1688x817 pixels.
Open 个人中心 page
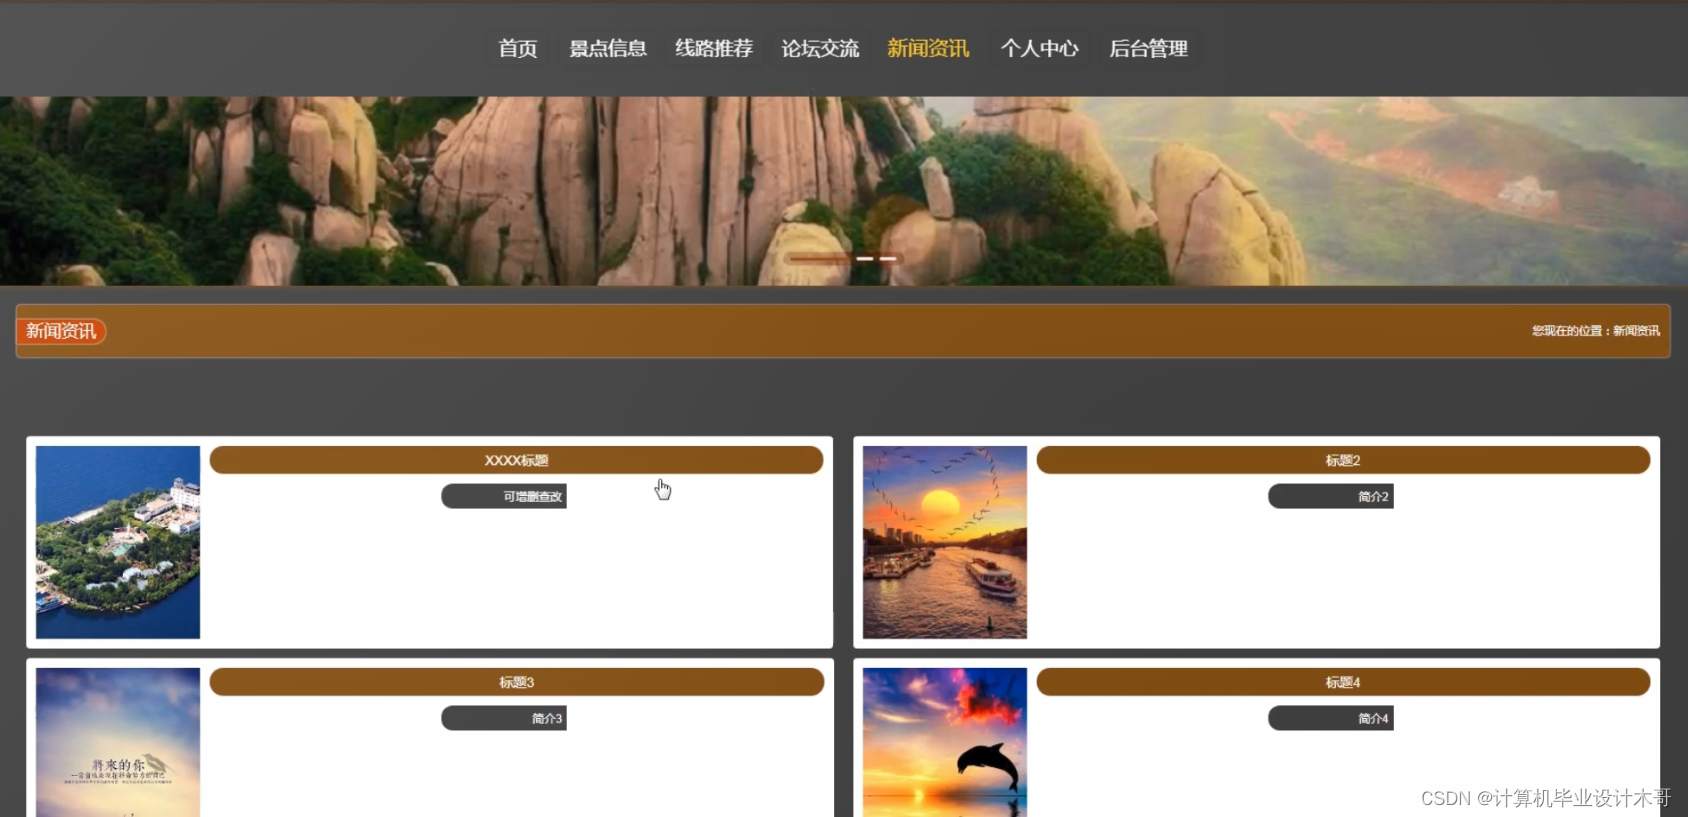coord(1040,48)
